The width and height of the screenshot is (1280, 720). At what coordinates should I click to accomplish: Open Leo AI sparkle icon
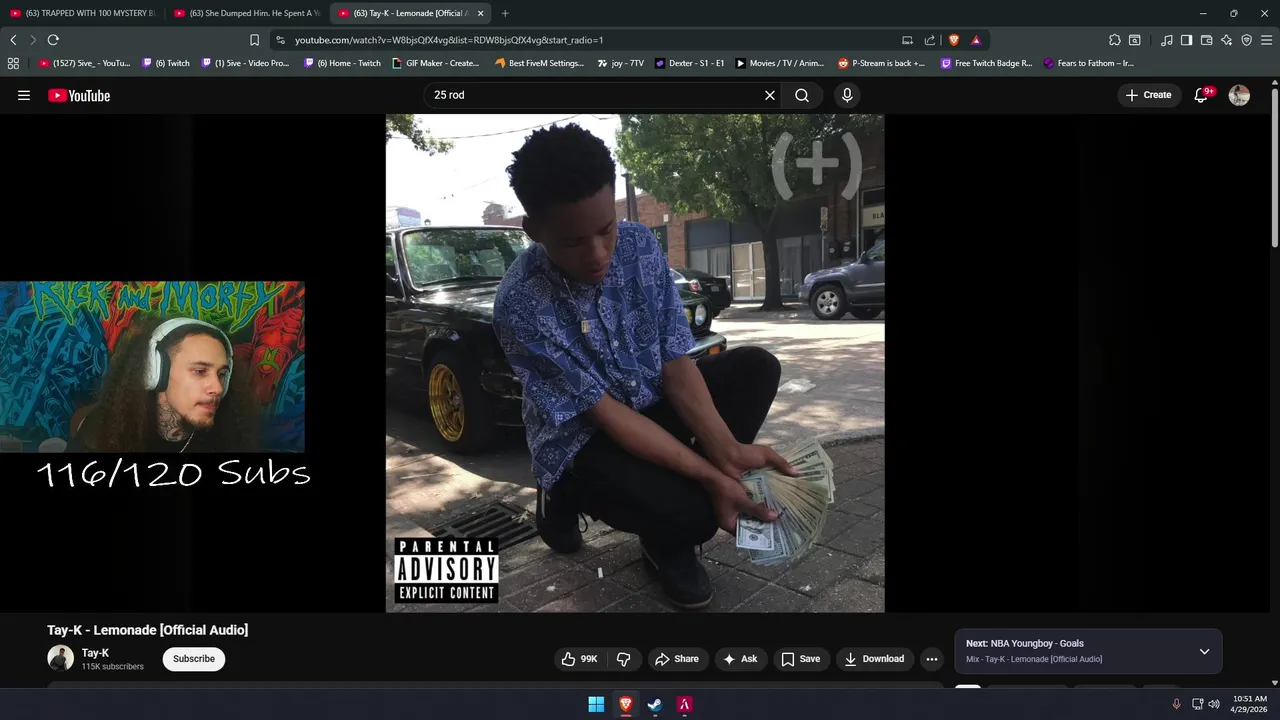coord(1227,40)
